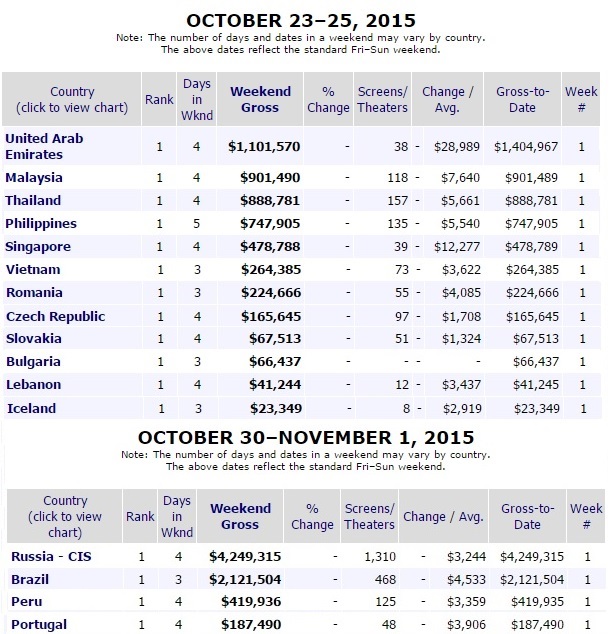The height and width of the screenshot is (634, 609).
Task: Click the Screens/Theaters header in October 23–25 table
Action: pyautogui.click(x=382, y=99)
